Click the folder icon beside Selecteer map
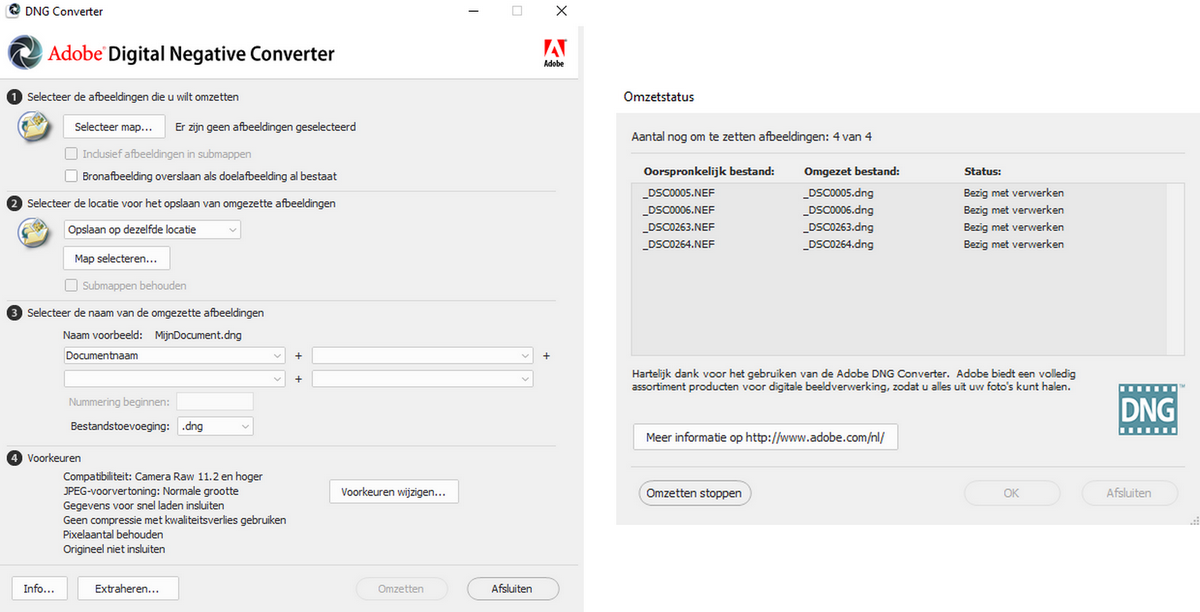This screenshot has width=1200, height=612. (36, 127)
